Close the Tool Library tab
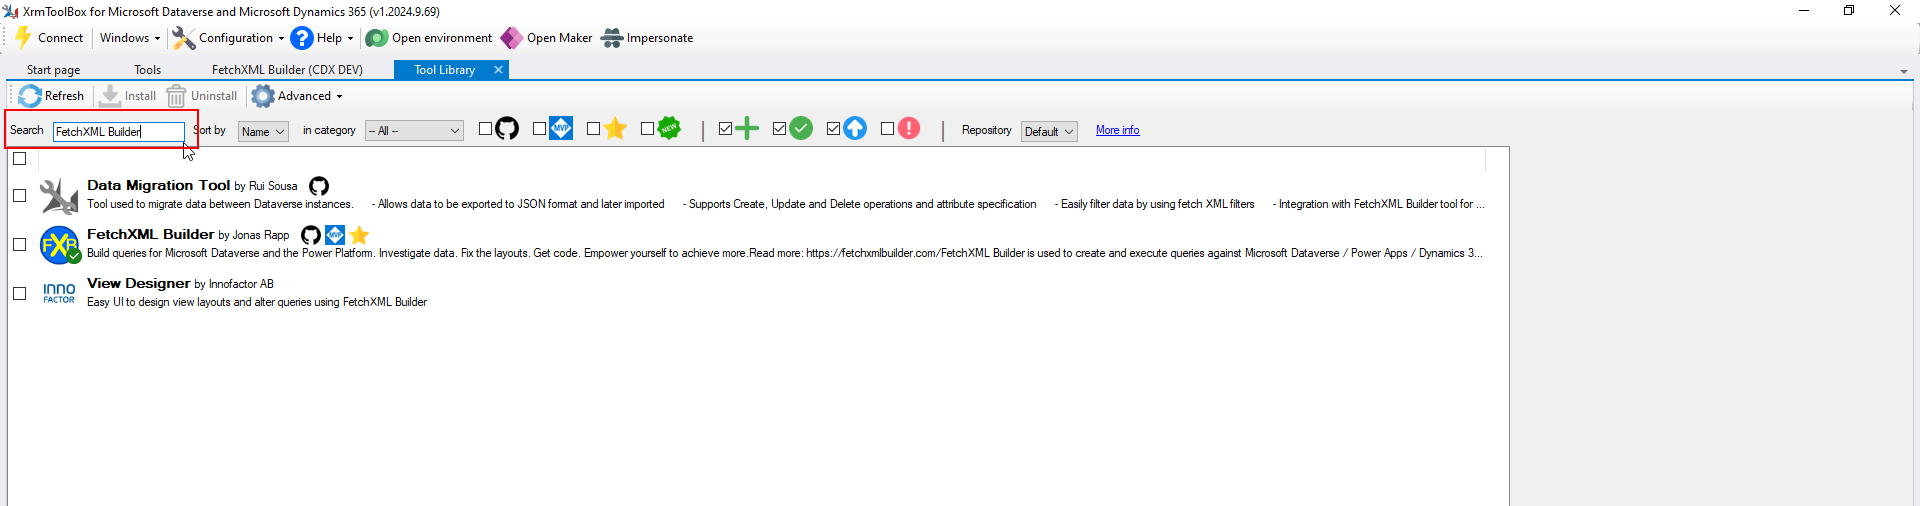 click(498, 70)
